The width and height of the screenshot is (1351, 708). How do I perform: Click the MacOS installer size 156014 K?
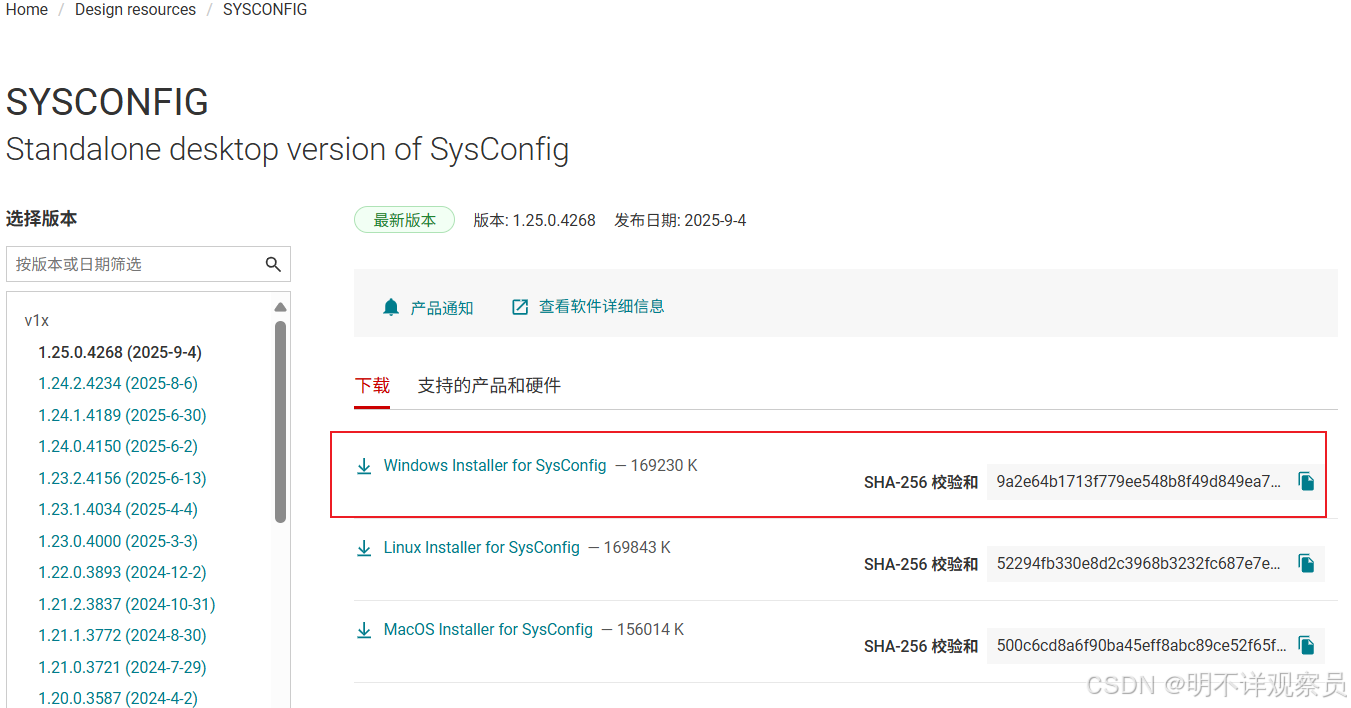(650, 630)
